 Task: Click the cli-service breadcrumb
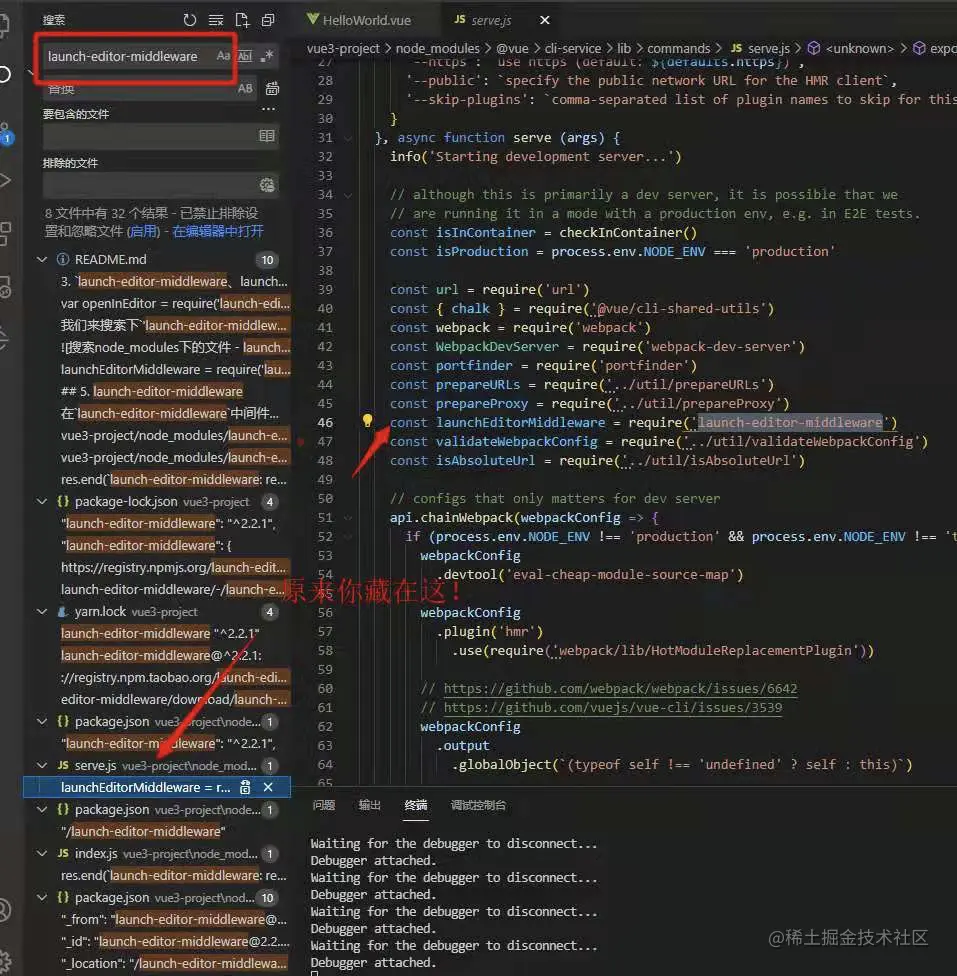tap(573, 48)
